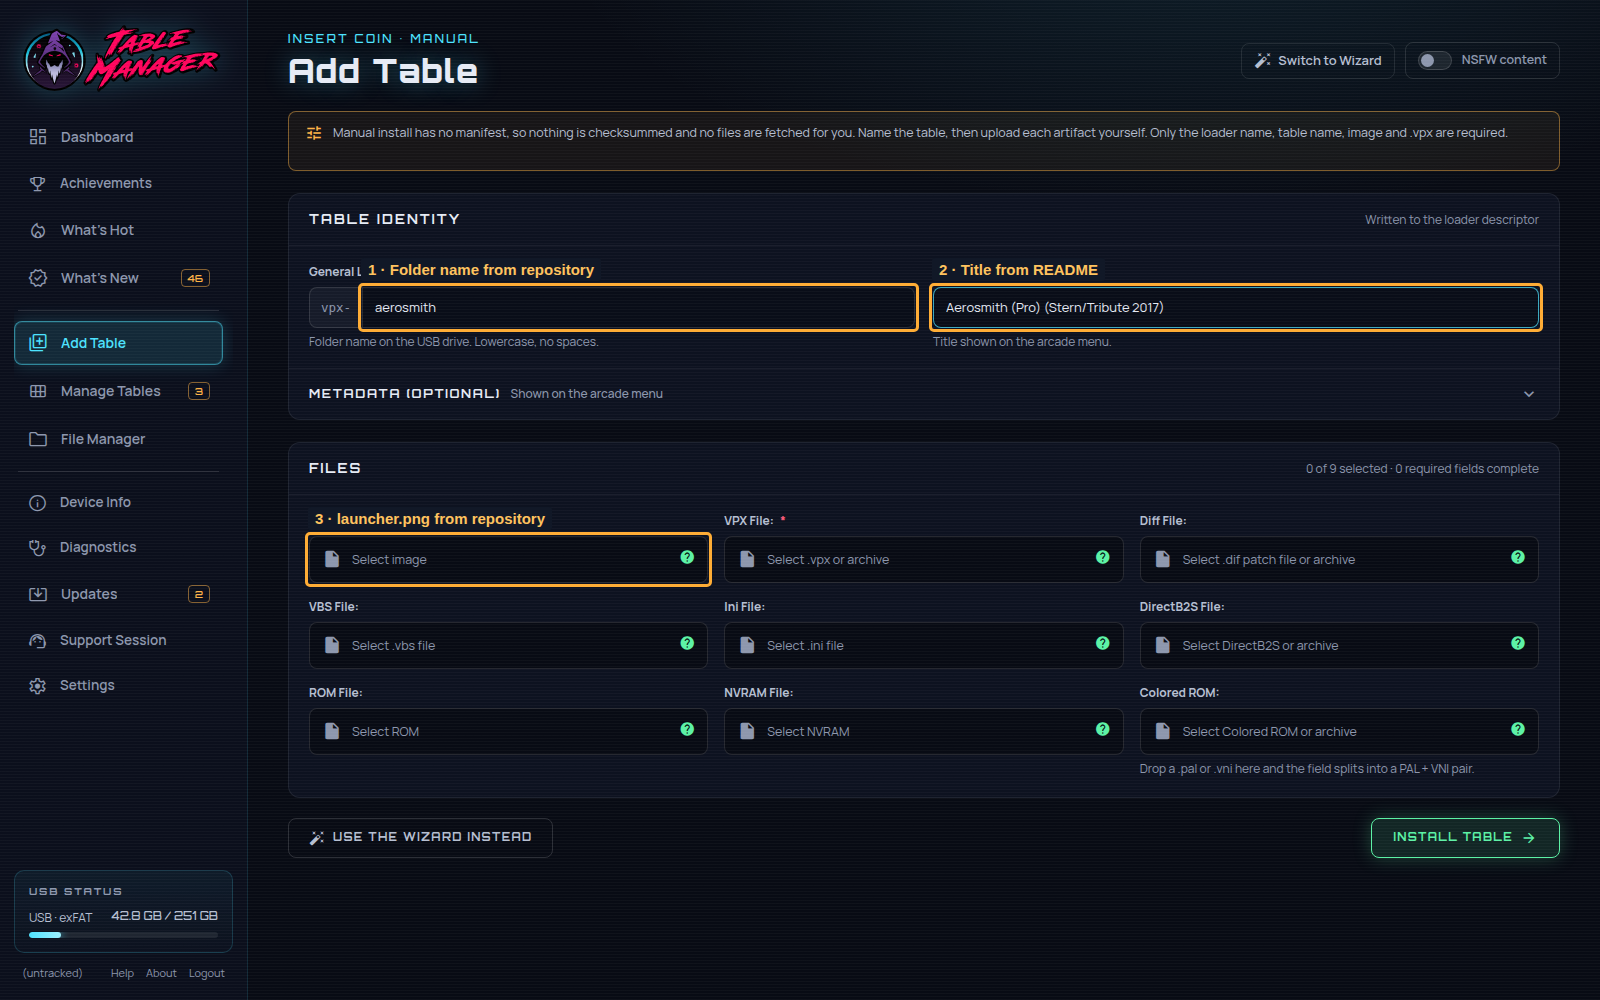Click the 46 badge beside What's New
This screenshot has height=1000, width=1600.
point(195,278)
